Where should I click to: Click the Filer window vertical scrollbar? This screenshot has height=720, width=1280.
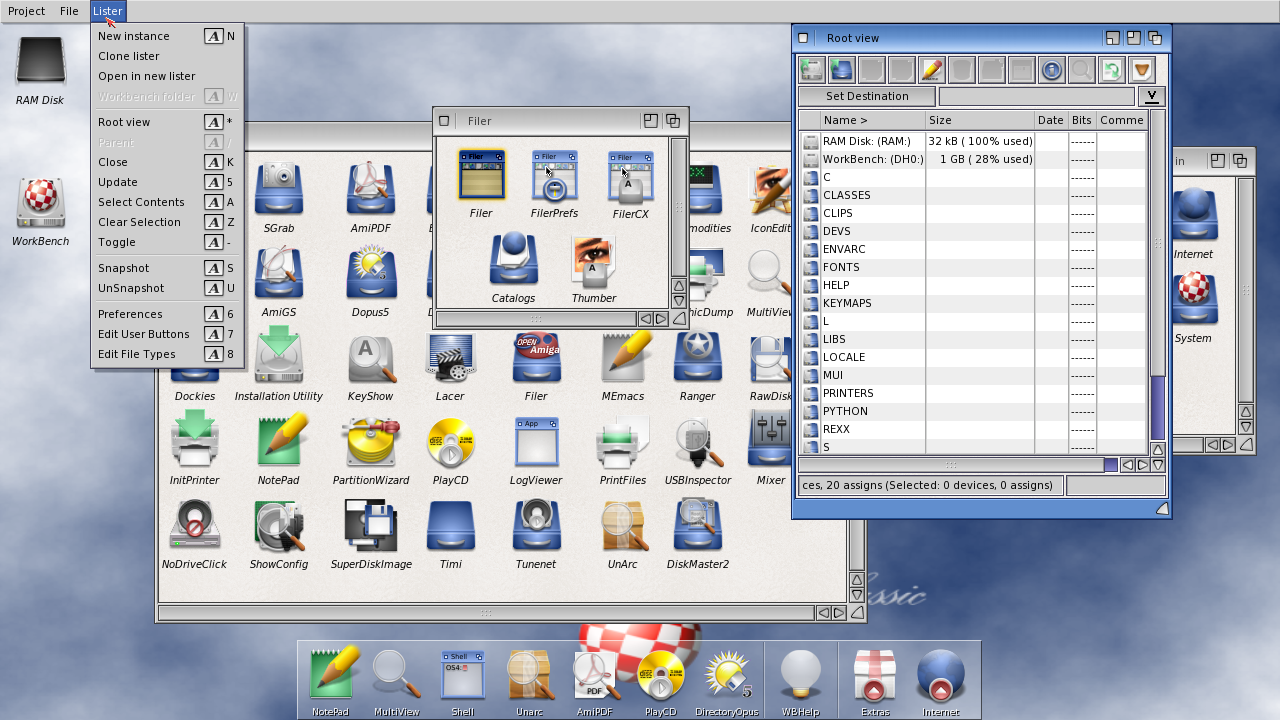click(x=679, y=207)
